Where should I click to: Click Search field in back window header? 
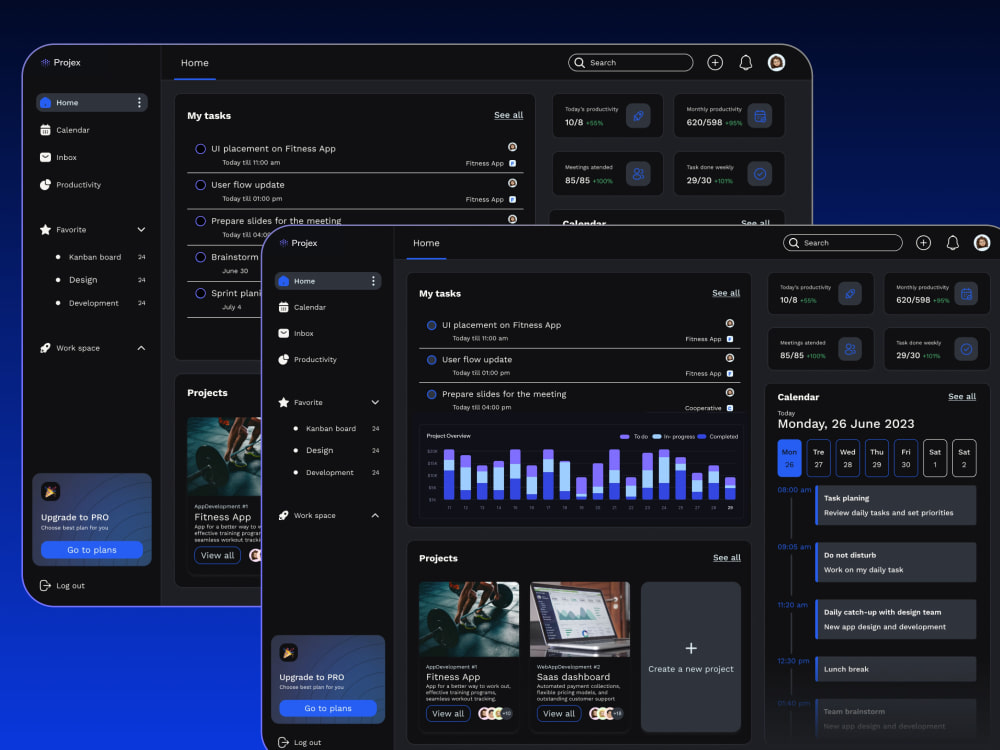click(630, 62)
